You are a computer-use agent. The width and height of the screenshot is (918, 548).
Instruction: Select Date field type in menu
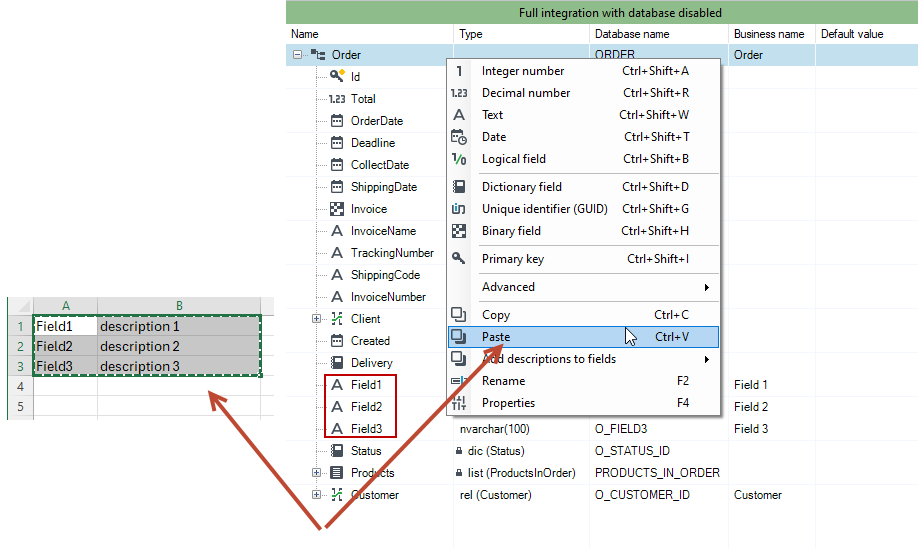coord(583,137)
